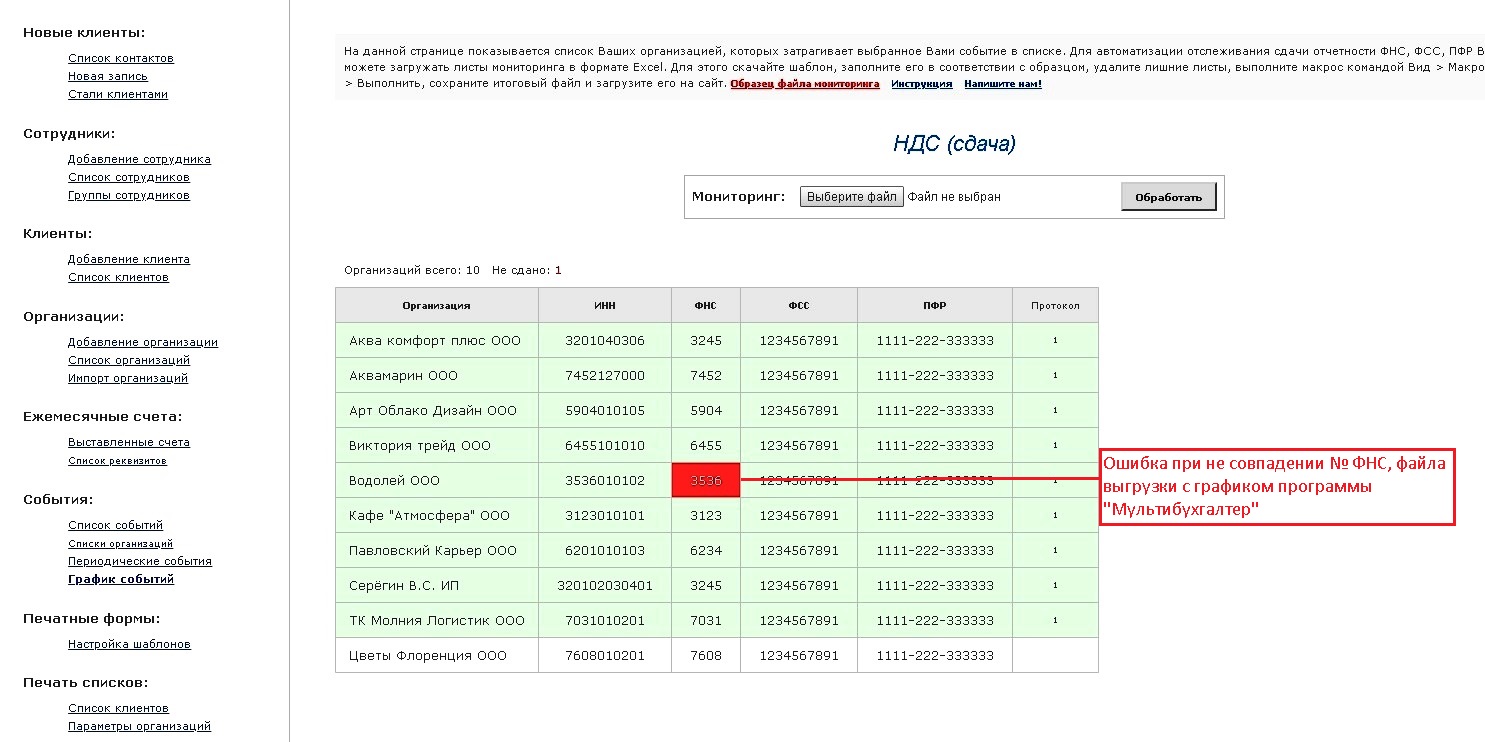Open 'Список реквизитов' link

coord(117,461)
